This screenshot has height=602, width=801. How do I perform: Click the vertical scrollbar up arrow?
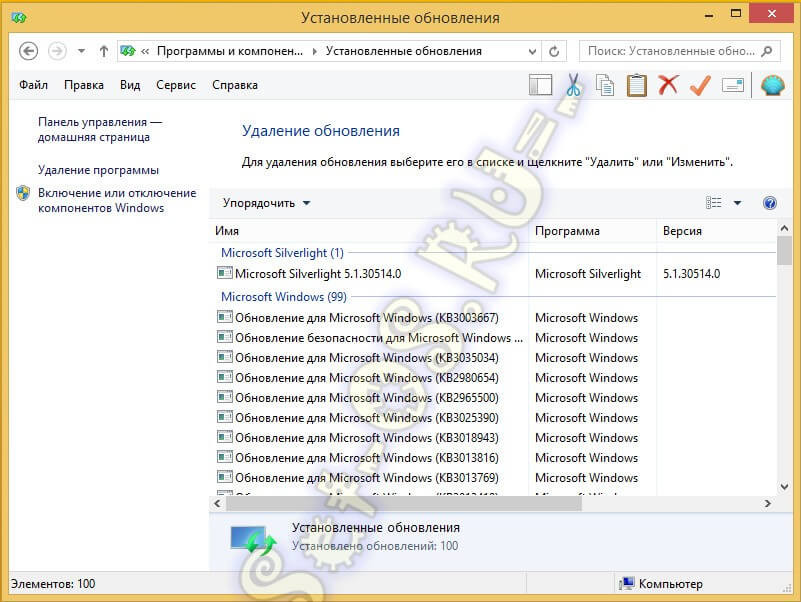point(784,228)
